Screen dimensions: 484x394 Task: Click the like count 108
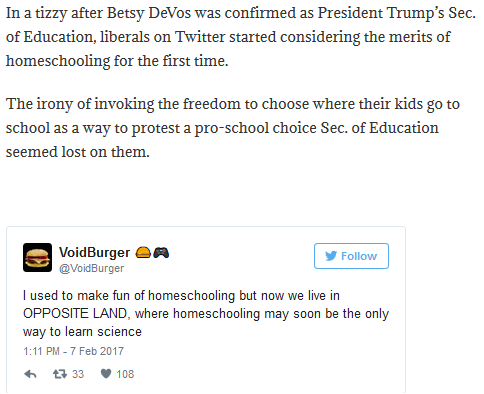coord(125,374)
